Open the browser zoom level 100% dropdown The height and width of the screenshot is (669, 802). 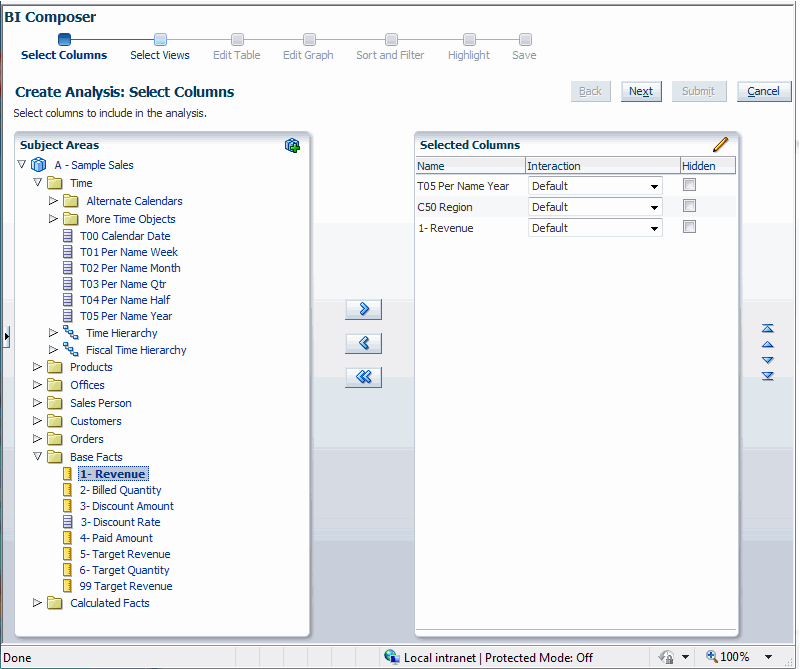pyautogui.click(x=768, y=657)
